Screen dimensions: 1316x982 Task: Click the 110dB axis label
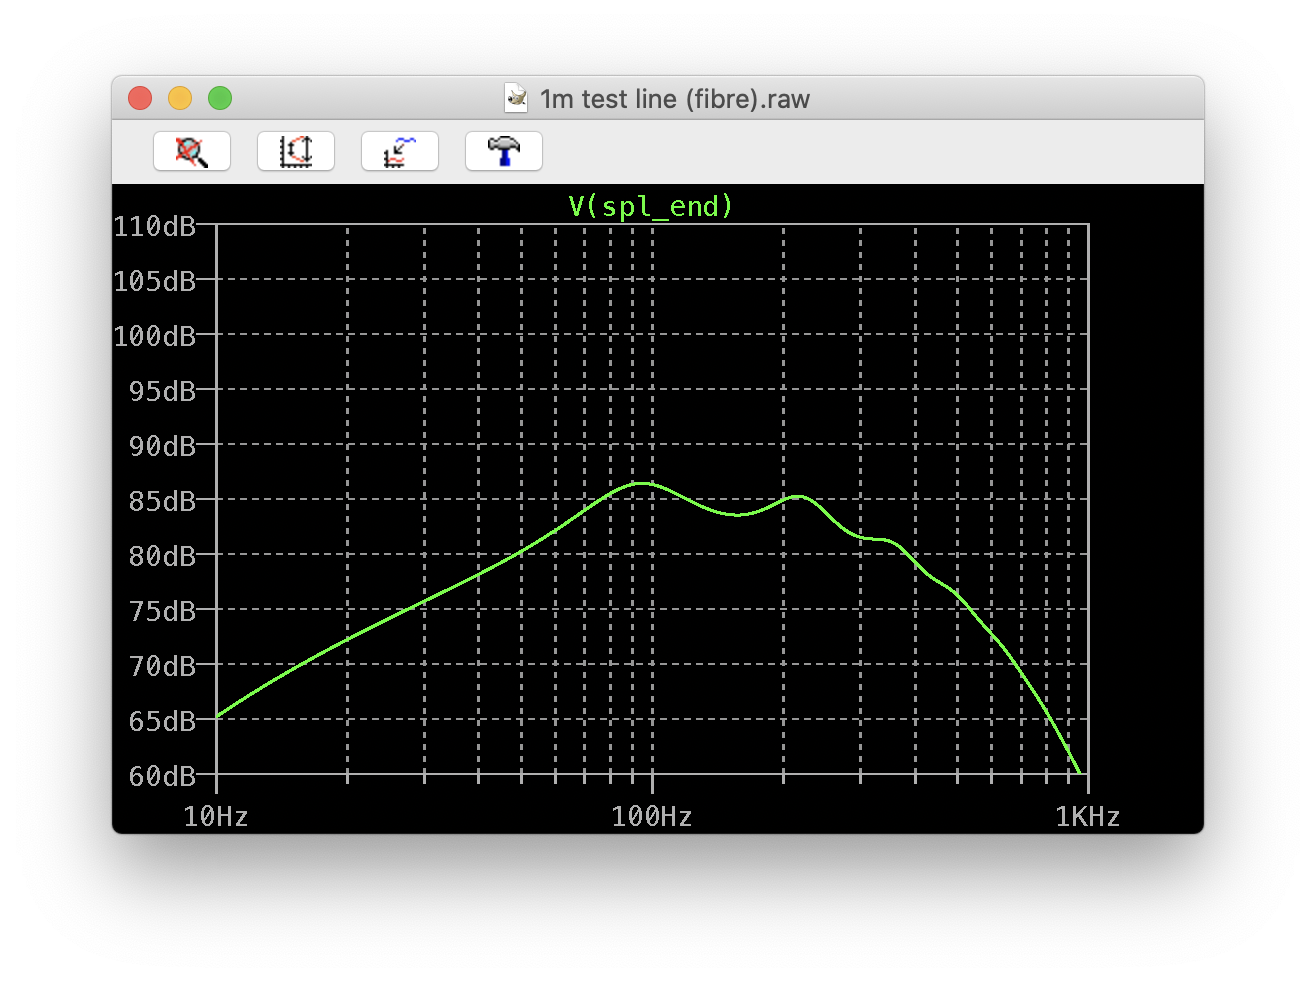[155, 226]
